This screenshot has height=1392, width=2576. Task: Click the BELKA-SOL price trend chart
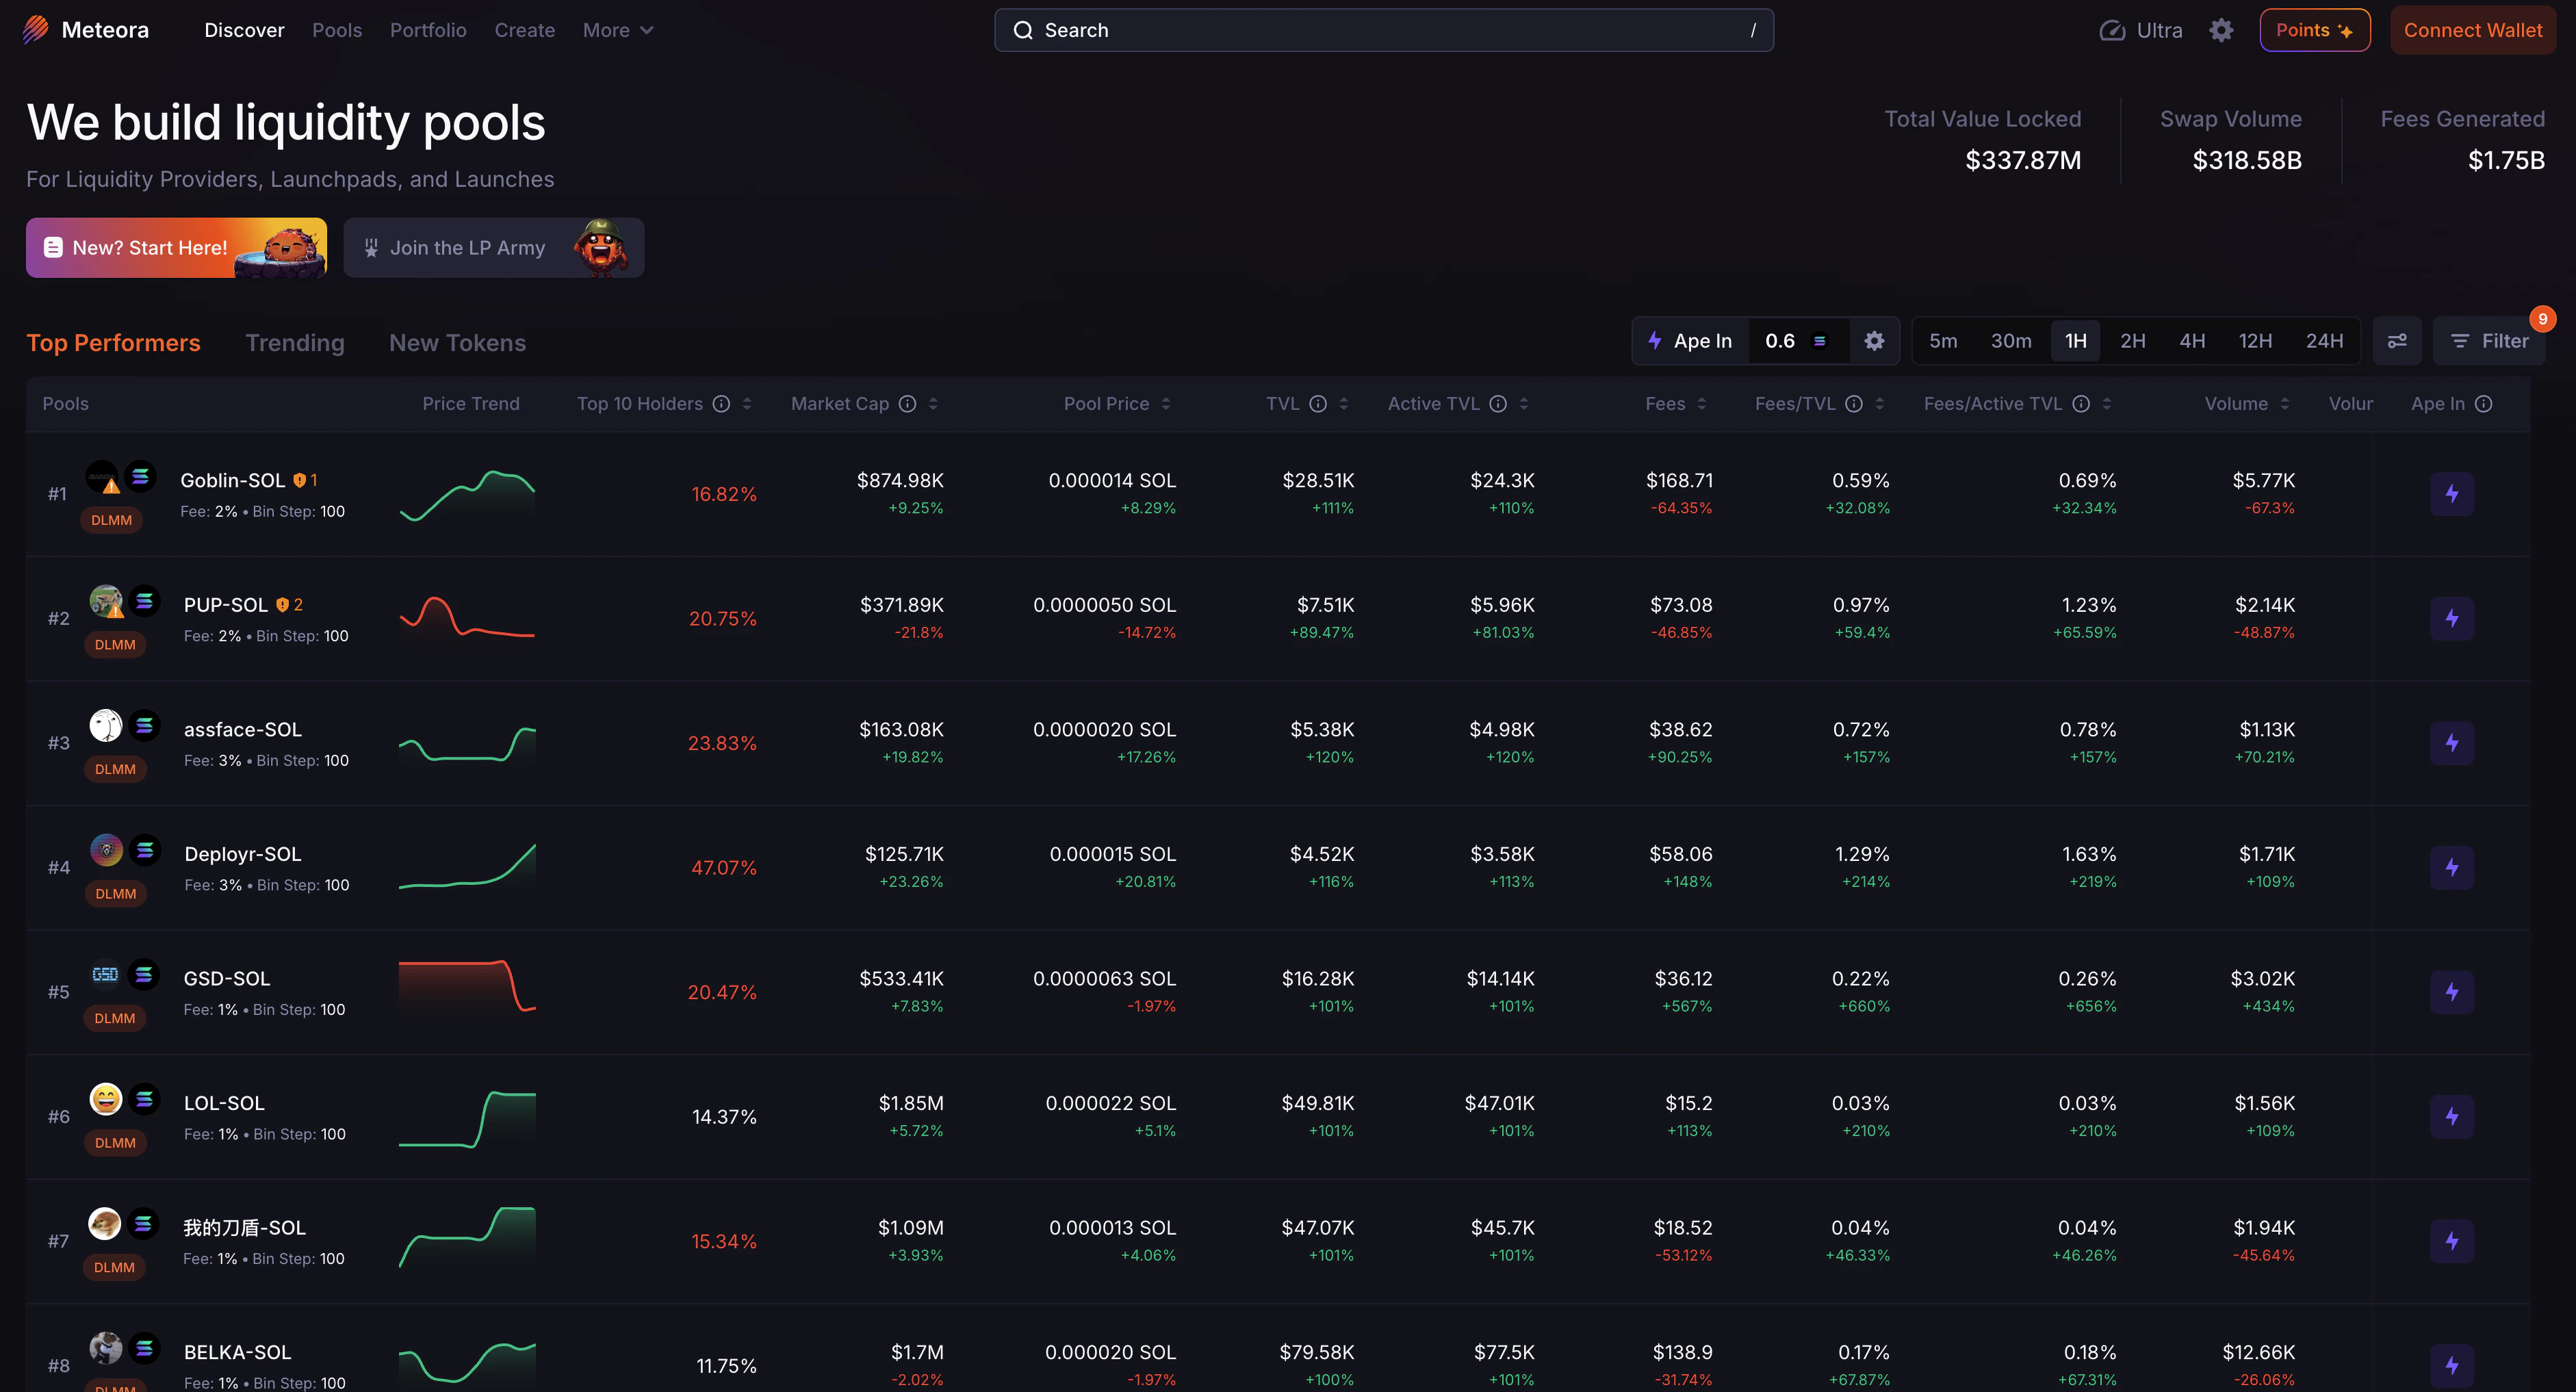click(467, 1362)
